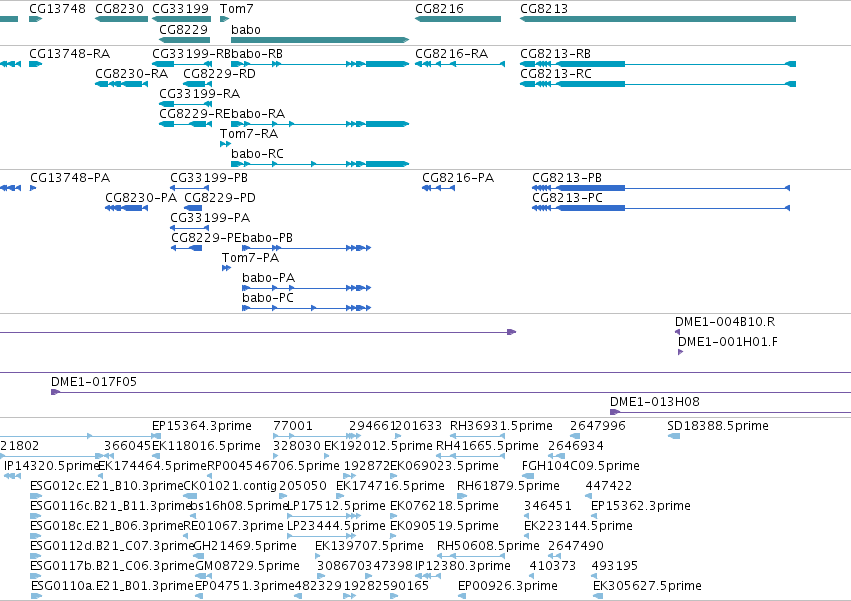This screenshot has height=601, width=851.
Task: Select the CG8230-PA protein label
Action: click(141, 198)
